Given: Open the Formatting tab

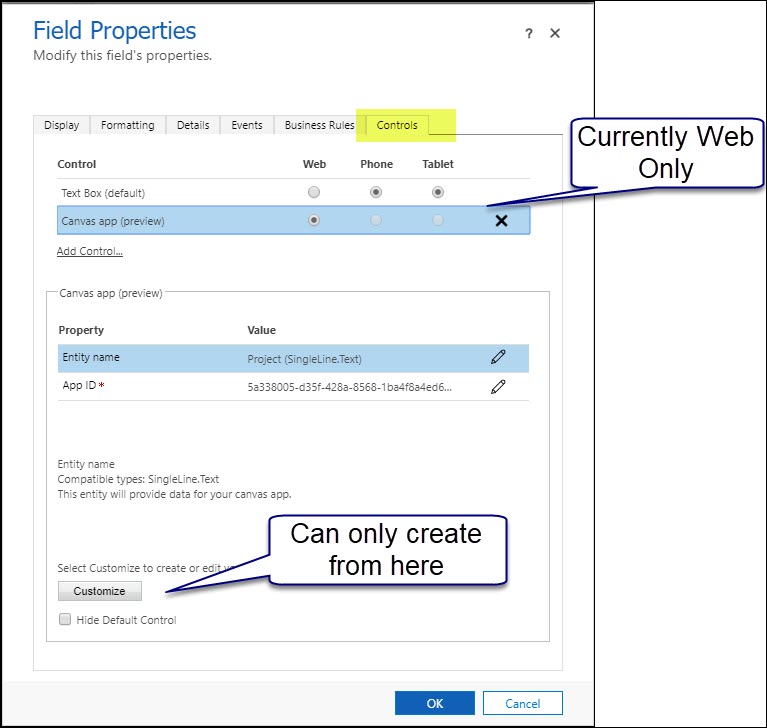Looking at the screenshot, I should pos(128,125).
